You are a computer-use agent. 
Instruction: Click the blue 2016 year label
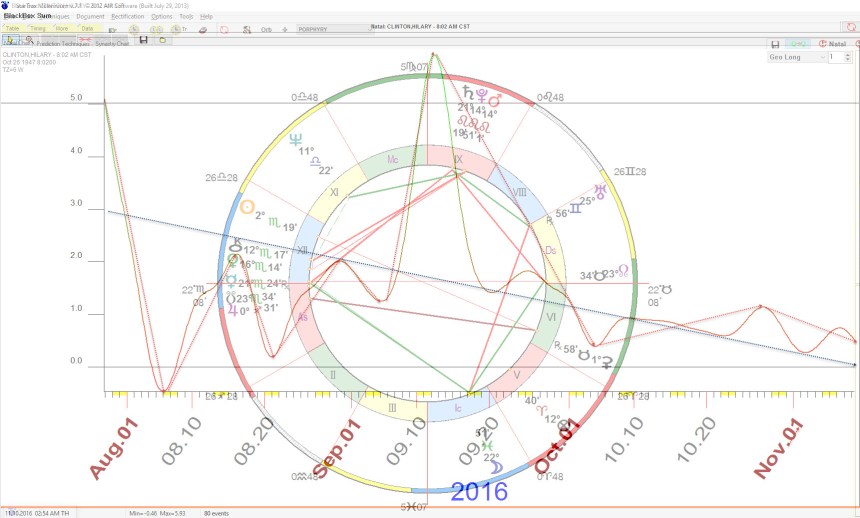coord(479,492)
